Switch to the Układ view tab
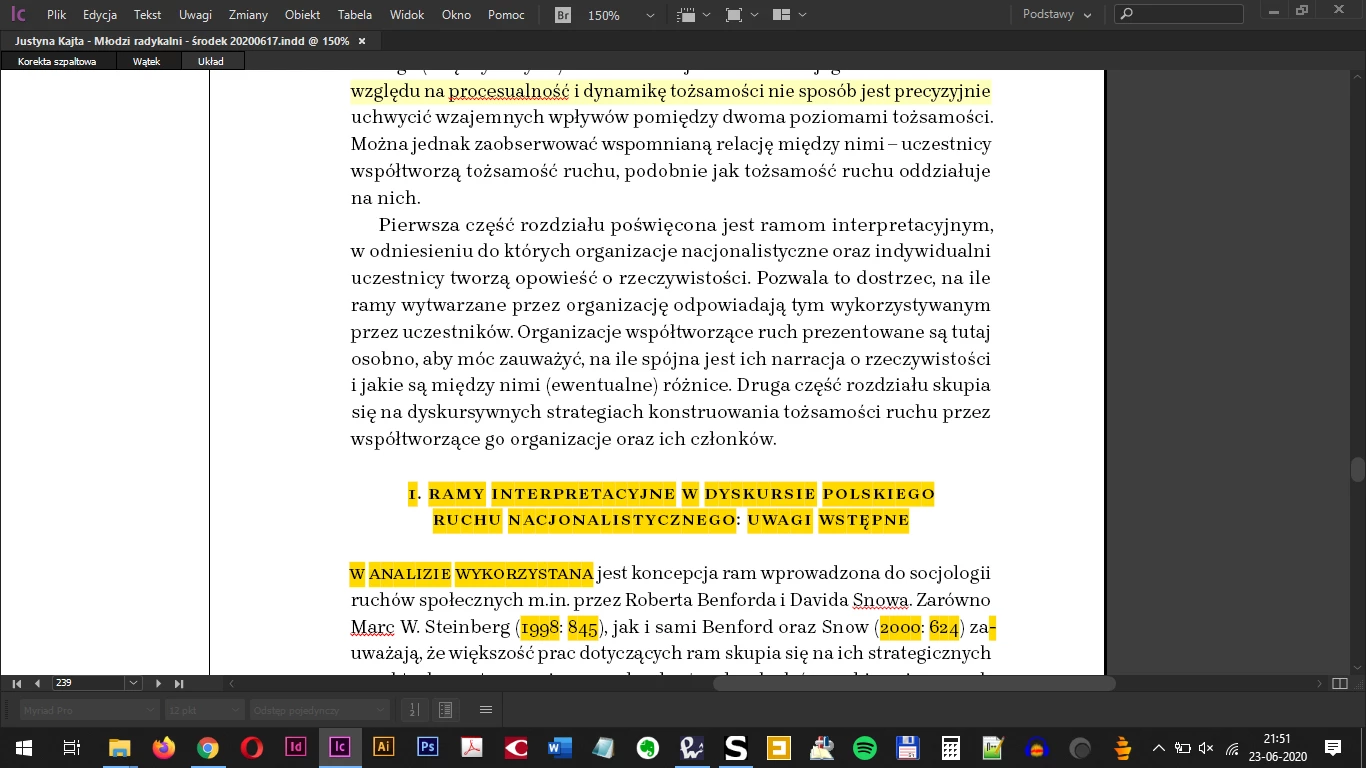 point(211,61)
